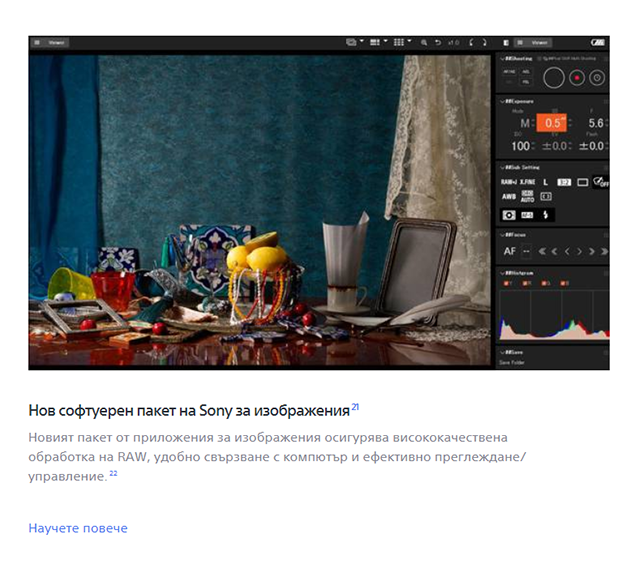Toggle the third histogram channel checkbox (G)
This screenshot has height=564, width=629.
coord(544,284)
